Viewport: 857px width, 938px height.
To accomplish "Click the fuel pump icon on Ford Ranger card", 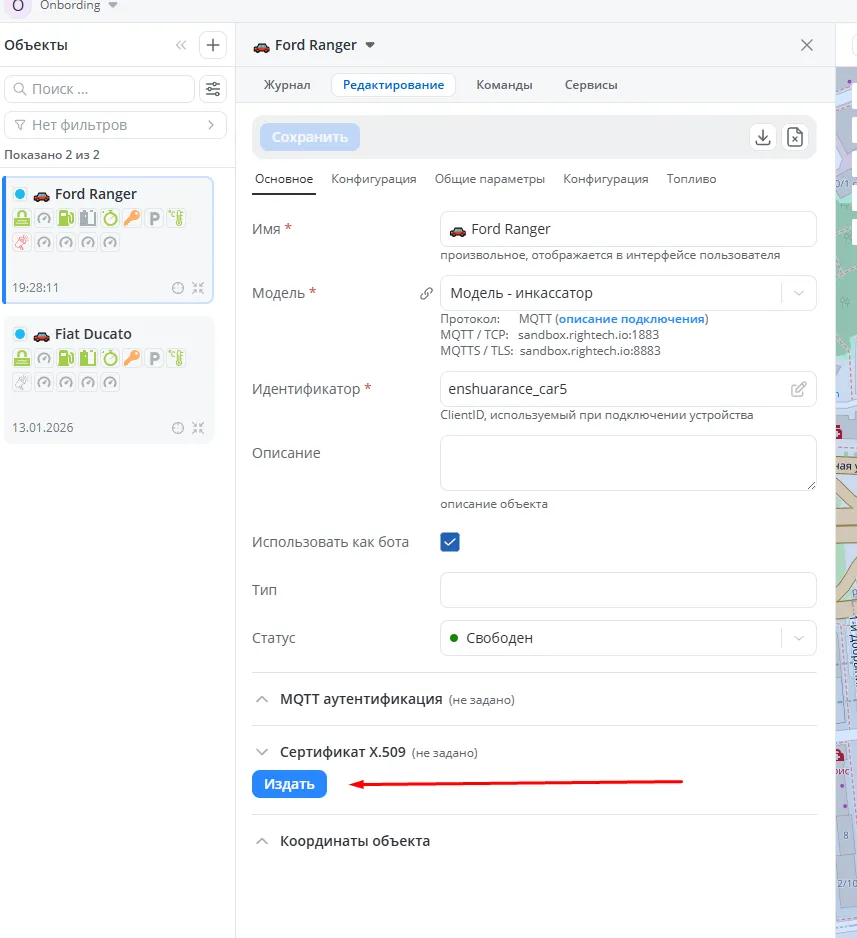I will 66,218.
